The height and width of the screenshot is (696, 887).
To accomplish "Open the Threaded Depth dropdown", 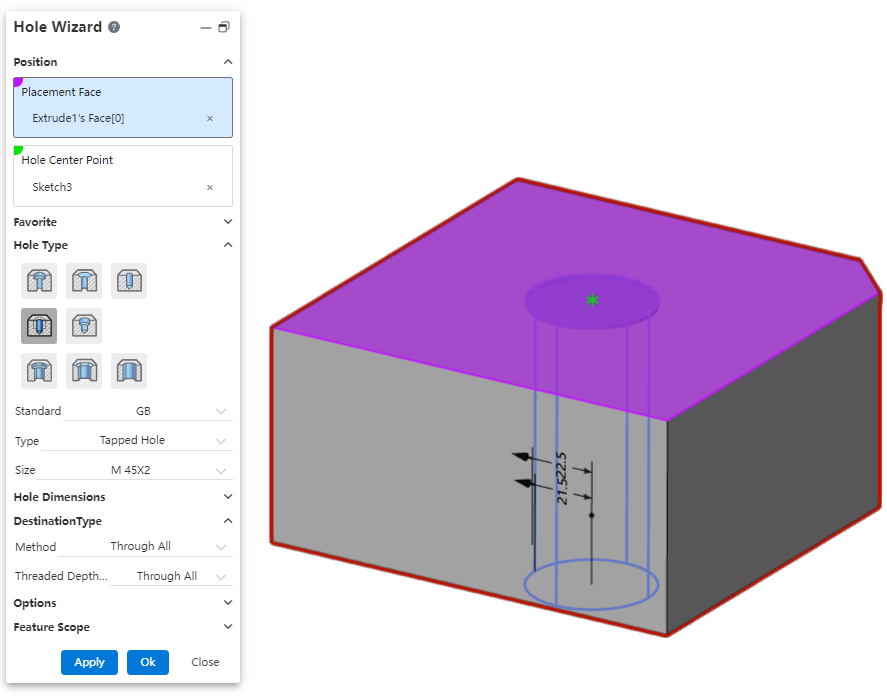I will click(170, 577).
